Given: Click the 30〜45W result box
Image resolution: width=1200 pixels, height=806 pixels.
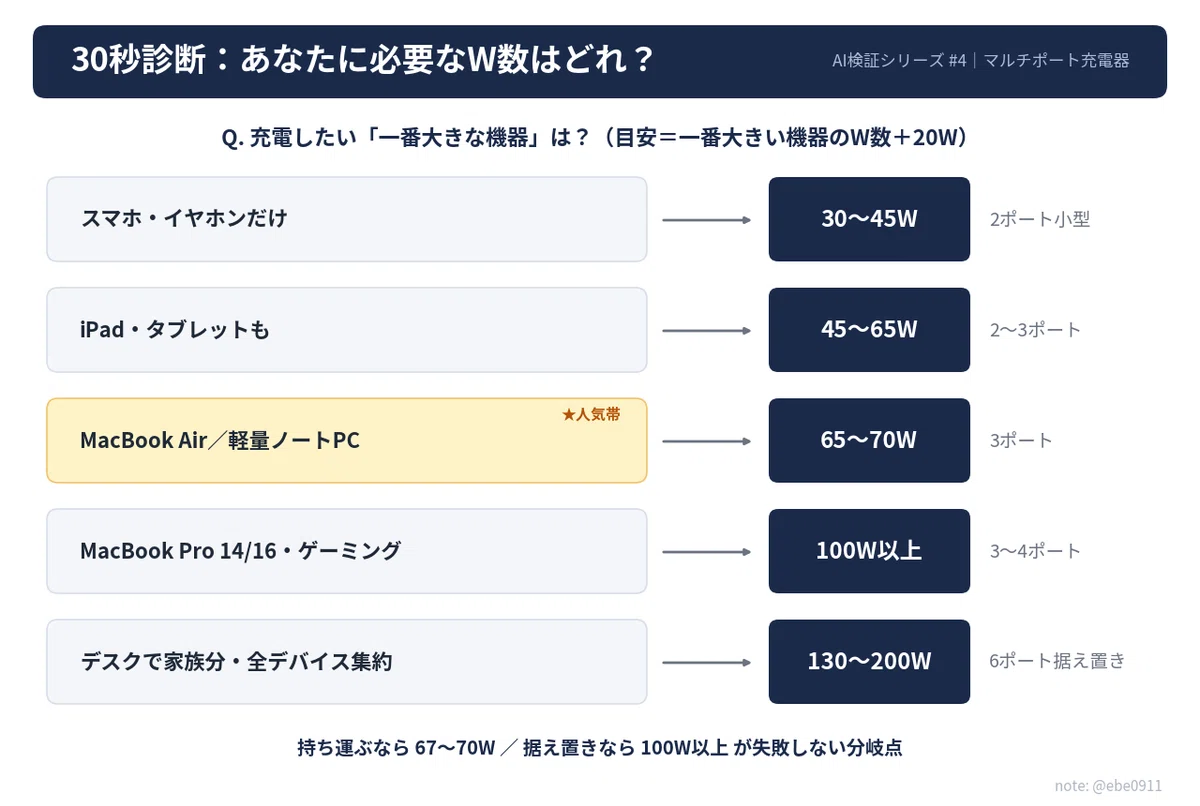Looking at the screenshot, I should [x=869, y=219].
